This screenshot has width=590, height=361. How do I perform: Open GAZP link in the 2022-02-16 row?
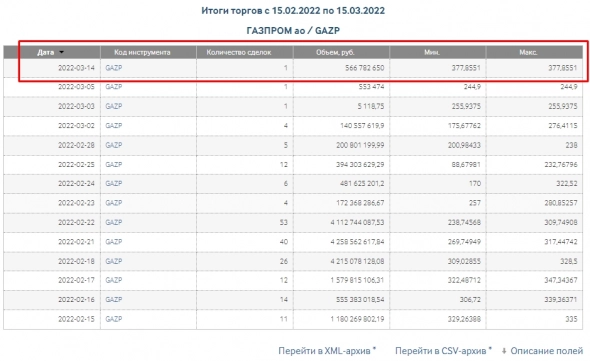tap(114, 300)
